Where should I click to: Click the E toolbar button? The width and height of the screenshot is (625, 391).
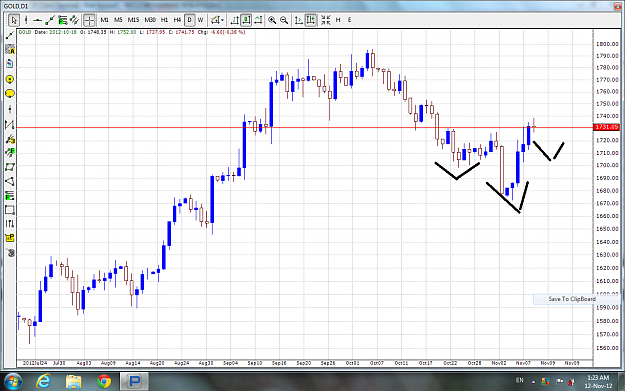click(350, 20)
